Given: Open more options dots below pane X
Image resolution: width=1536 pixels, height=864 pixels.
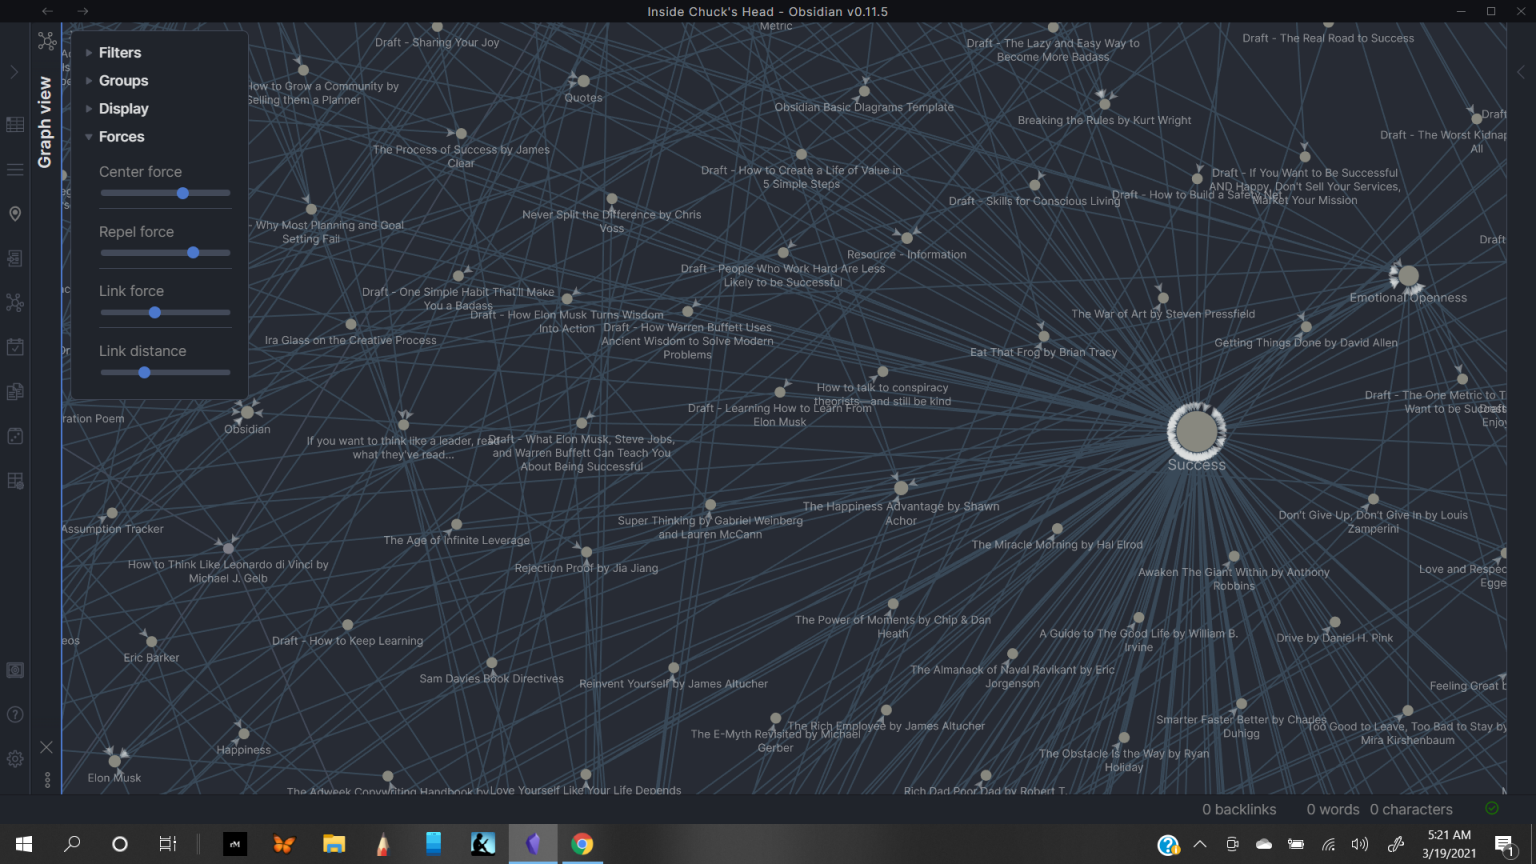Looking at the screenshot, I should point(46,779).
